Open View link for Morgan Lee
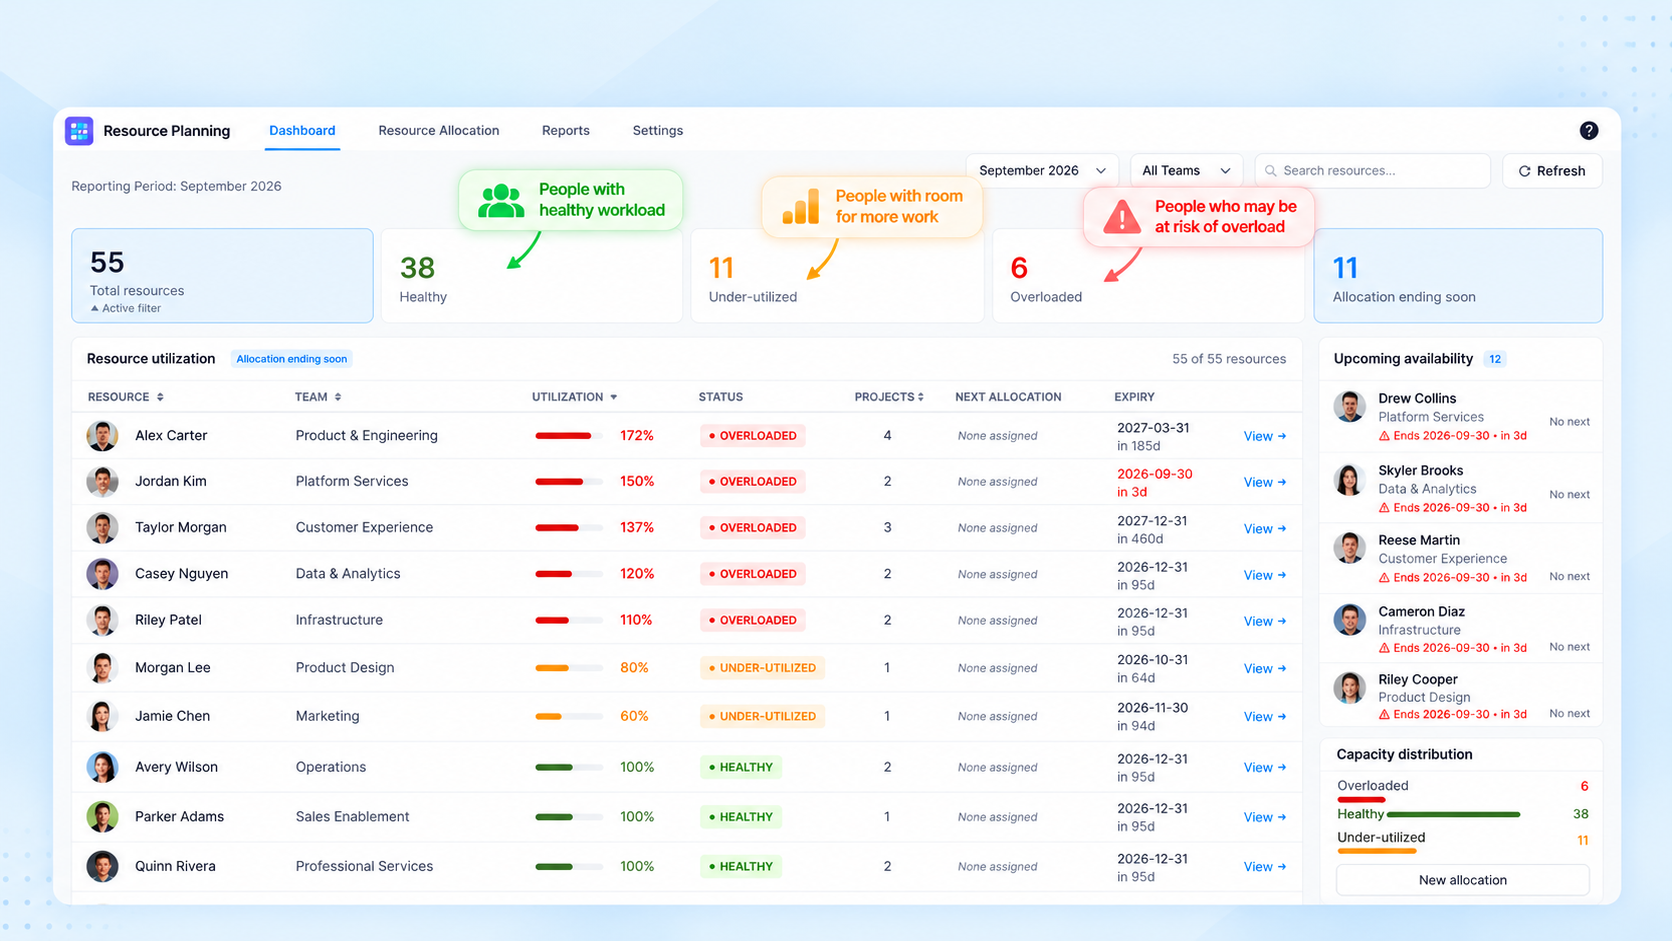This screenshot has width=1672, height=941. 1265,668
